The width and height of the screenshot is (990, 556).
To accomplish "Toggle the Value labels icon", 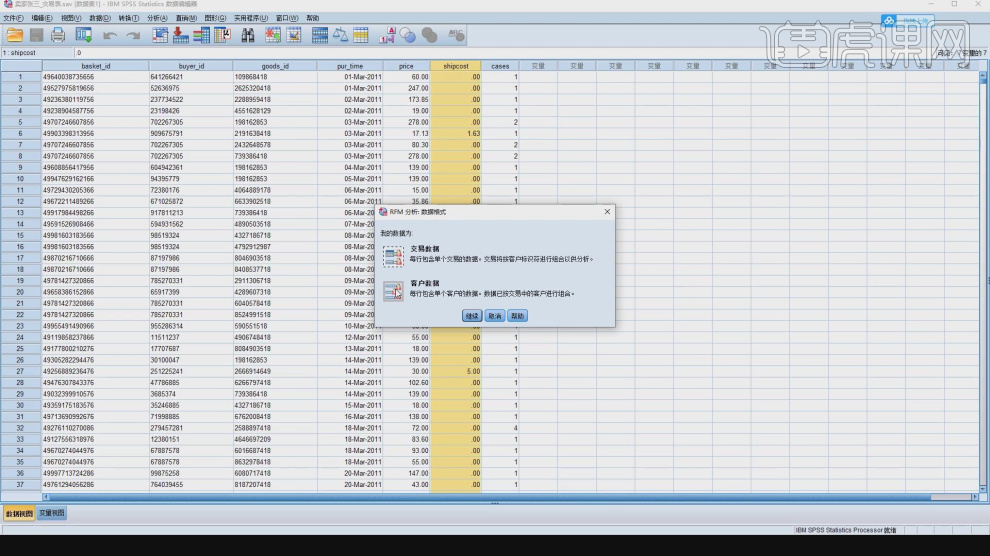I will 387,35.
